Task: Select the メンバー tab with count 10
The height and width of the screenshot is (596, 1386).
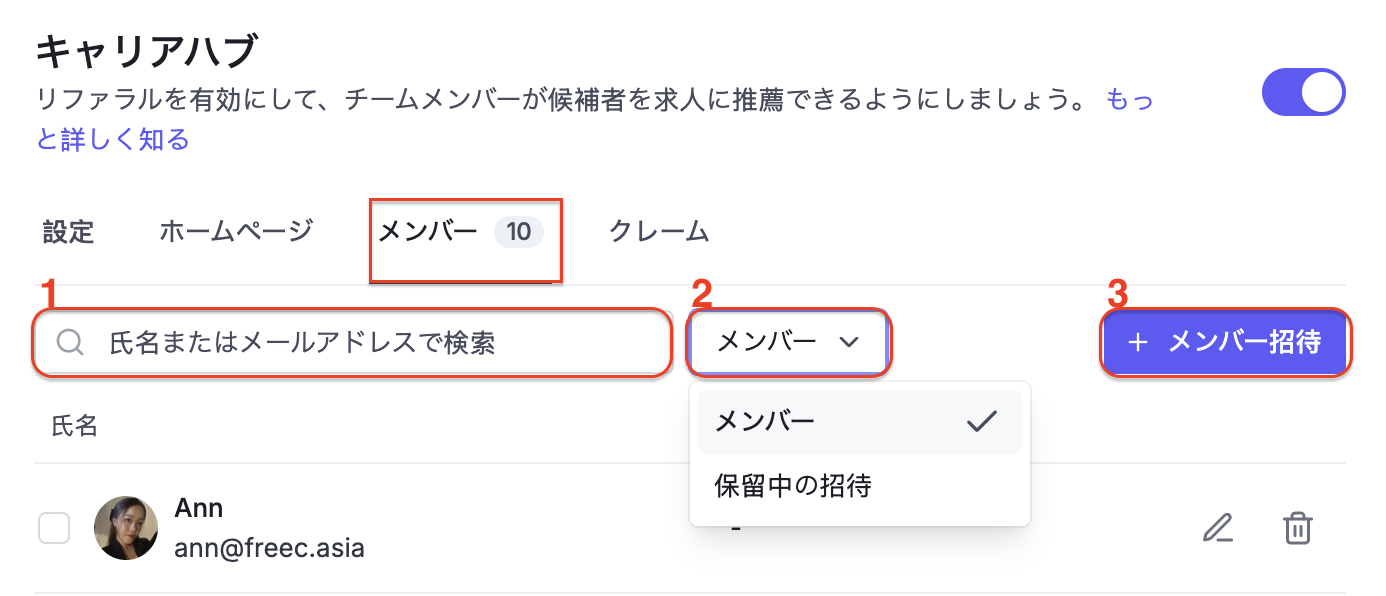Action: [x=460, y=232]
